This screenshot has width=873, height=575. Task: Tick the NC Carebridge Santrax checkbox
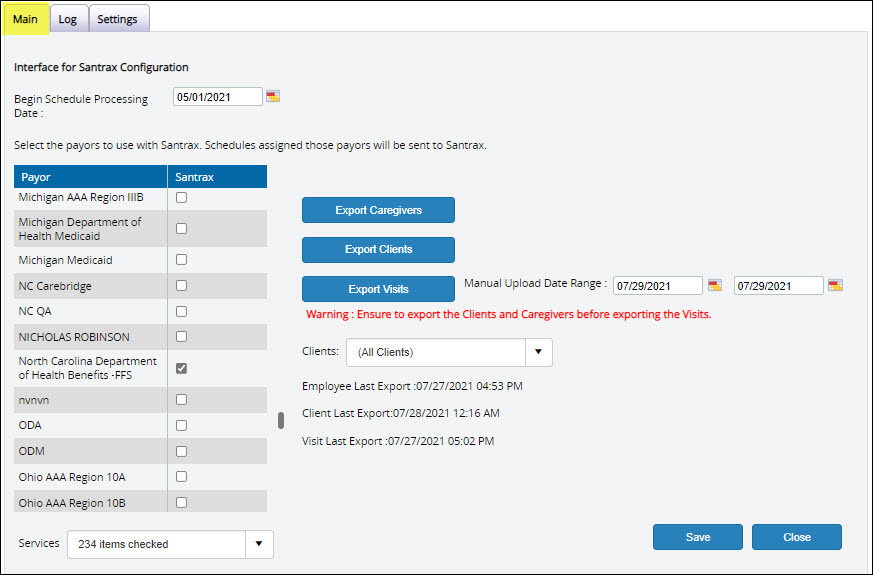tap(182, 286)
